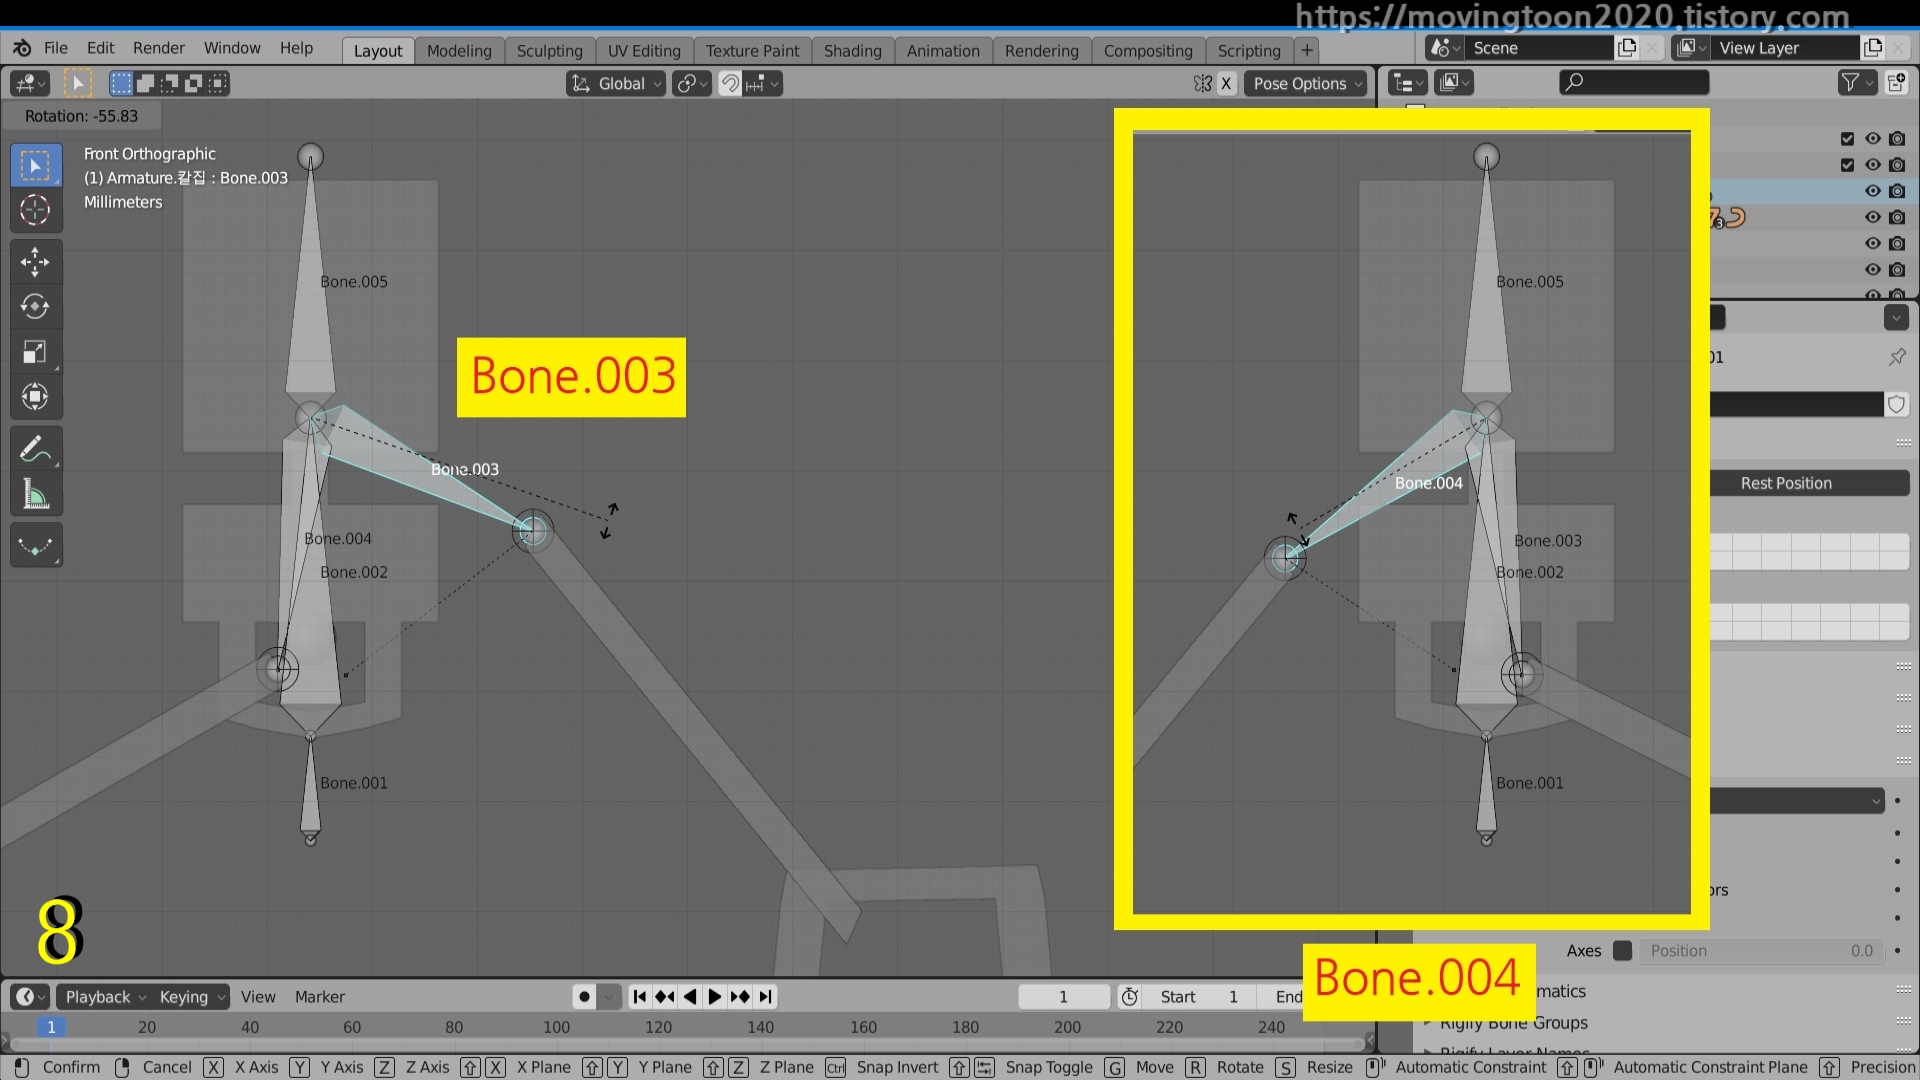This screenshot has height=1080, width=1920.
Task: Click Rest Position button
Action: pos(1786,483)
